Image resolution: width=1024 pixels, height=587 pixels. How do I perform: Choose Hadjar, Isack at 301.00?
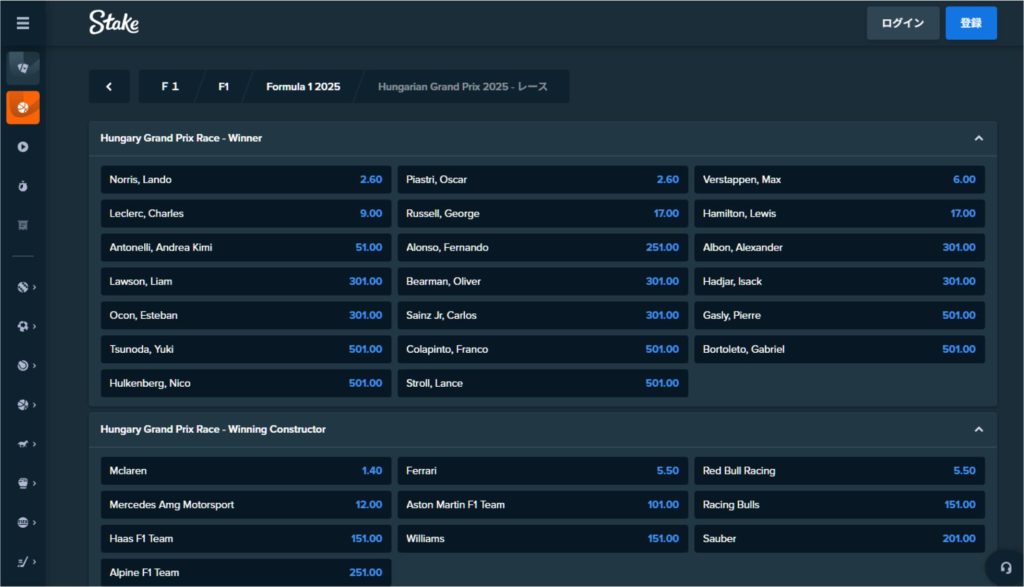(839, 281)
